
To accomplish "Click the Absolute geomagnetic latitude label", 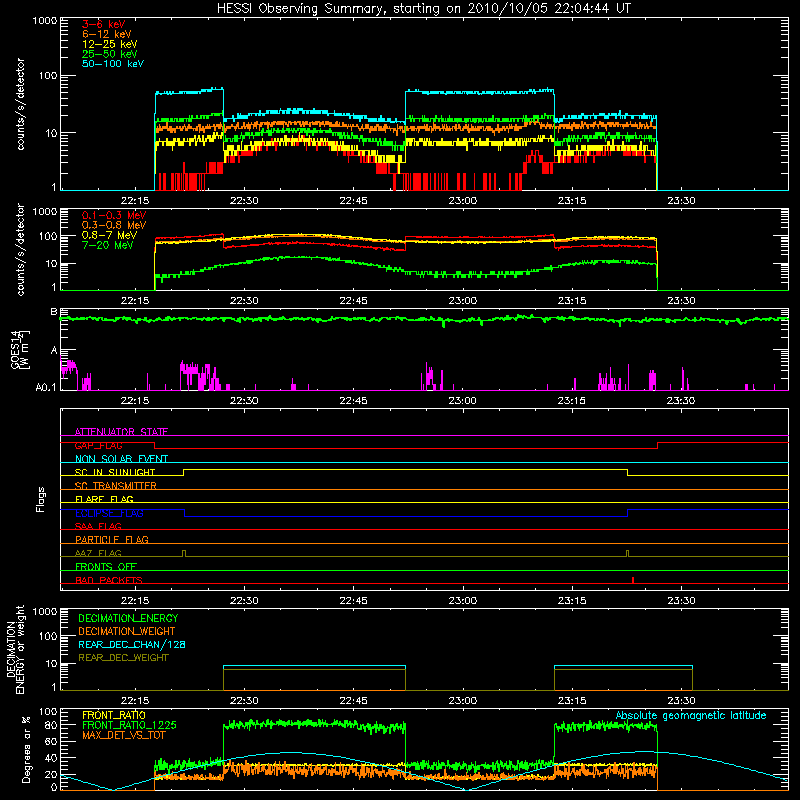I will tap(691, 715).
